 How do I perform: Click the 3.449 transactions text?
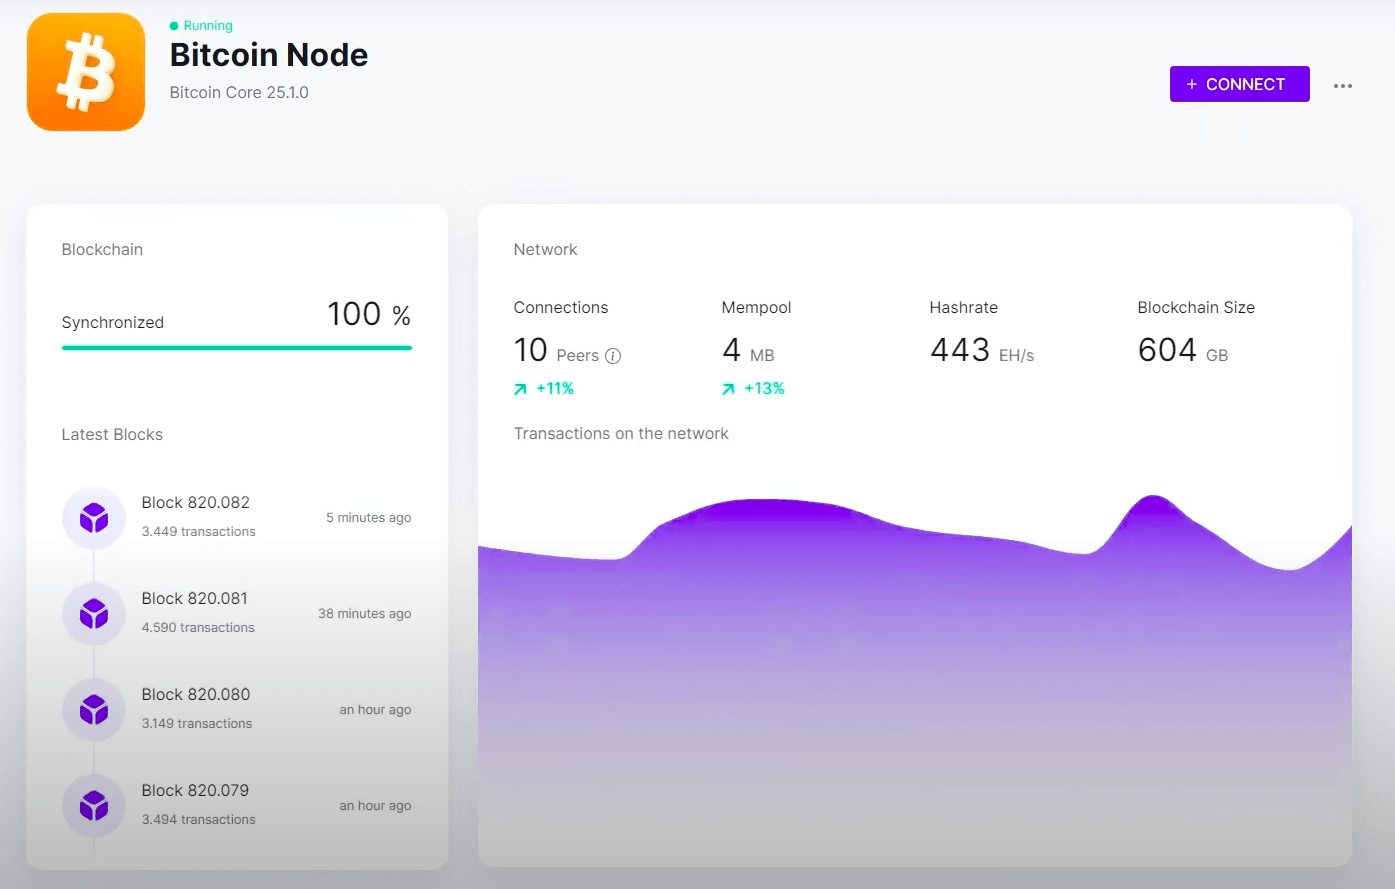point(199,532)
